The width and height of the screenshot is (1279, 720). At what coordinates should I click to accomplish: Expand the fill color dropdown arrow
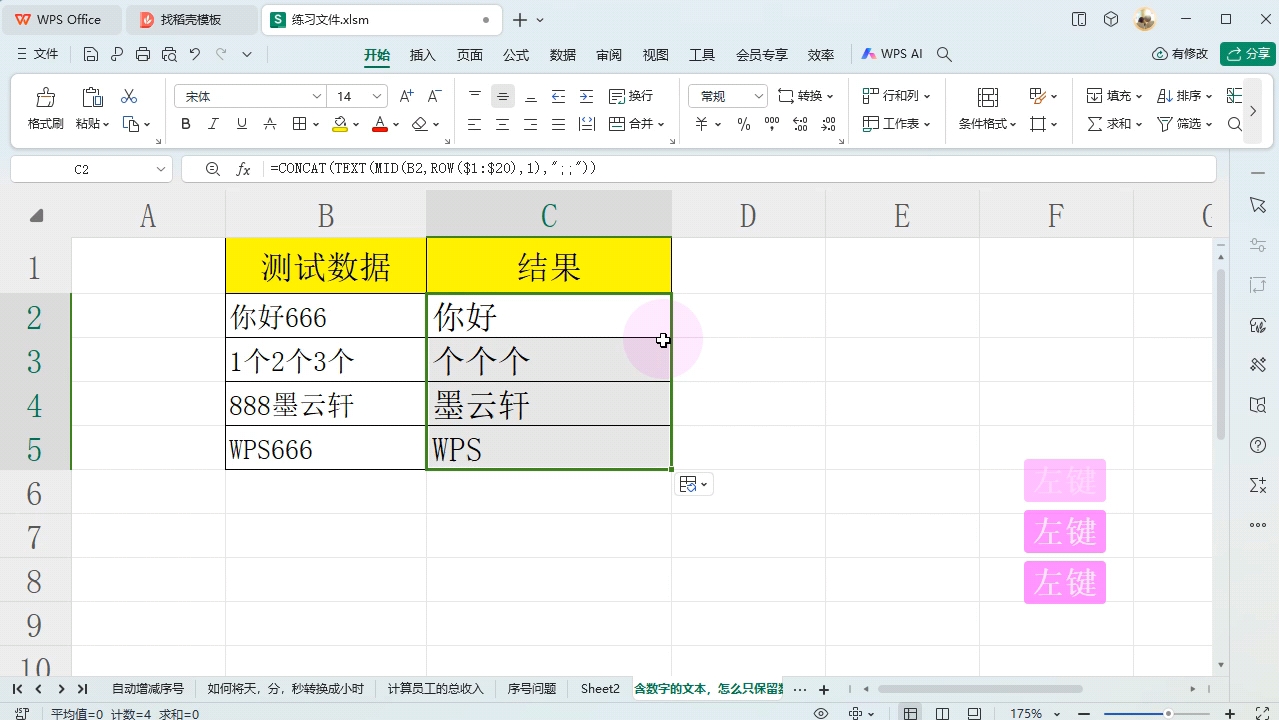[355, 123]
